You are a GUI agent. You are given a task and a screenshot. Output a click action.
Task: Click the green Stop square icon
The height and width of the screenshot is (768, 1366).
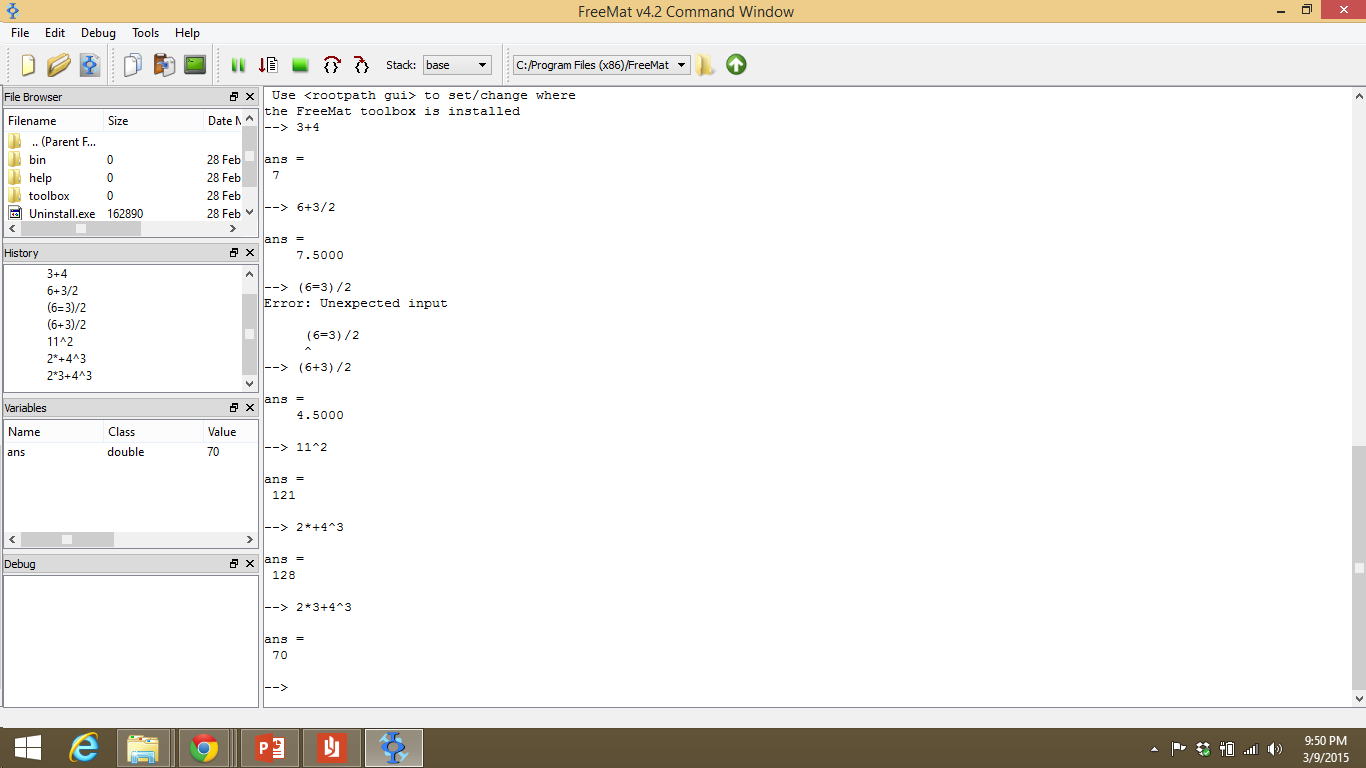click(300, 65)
